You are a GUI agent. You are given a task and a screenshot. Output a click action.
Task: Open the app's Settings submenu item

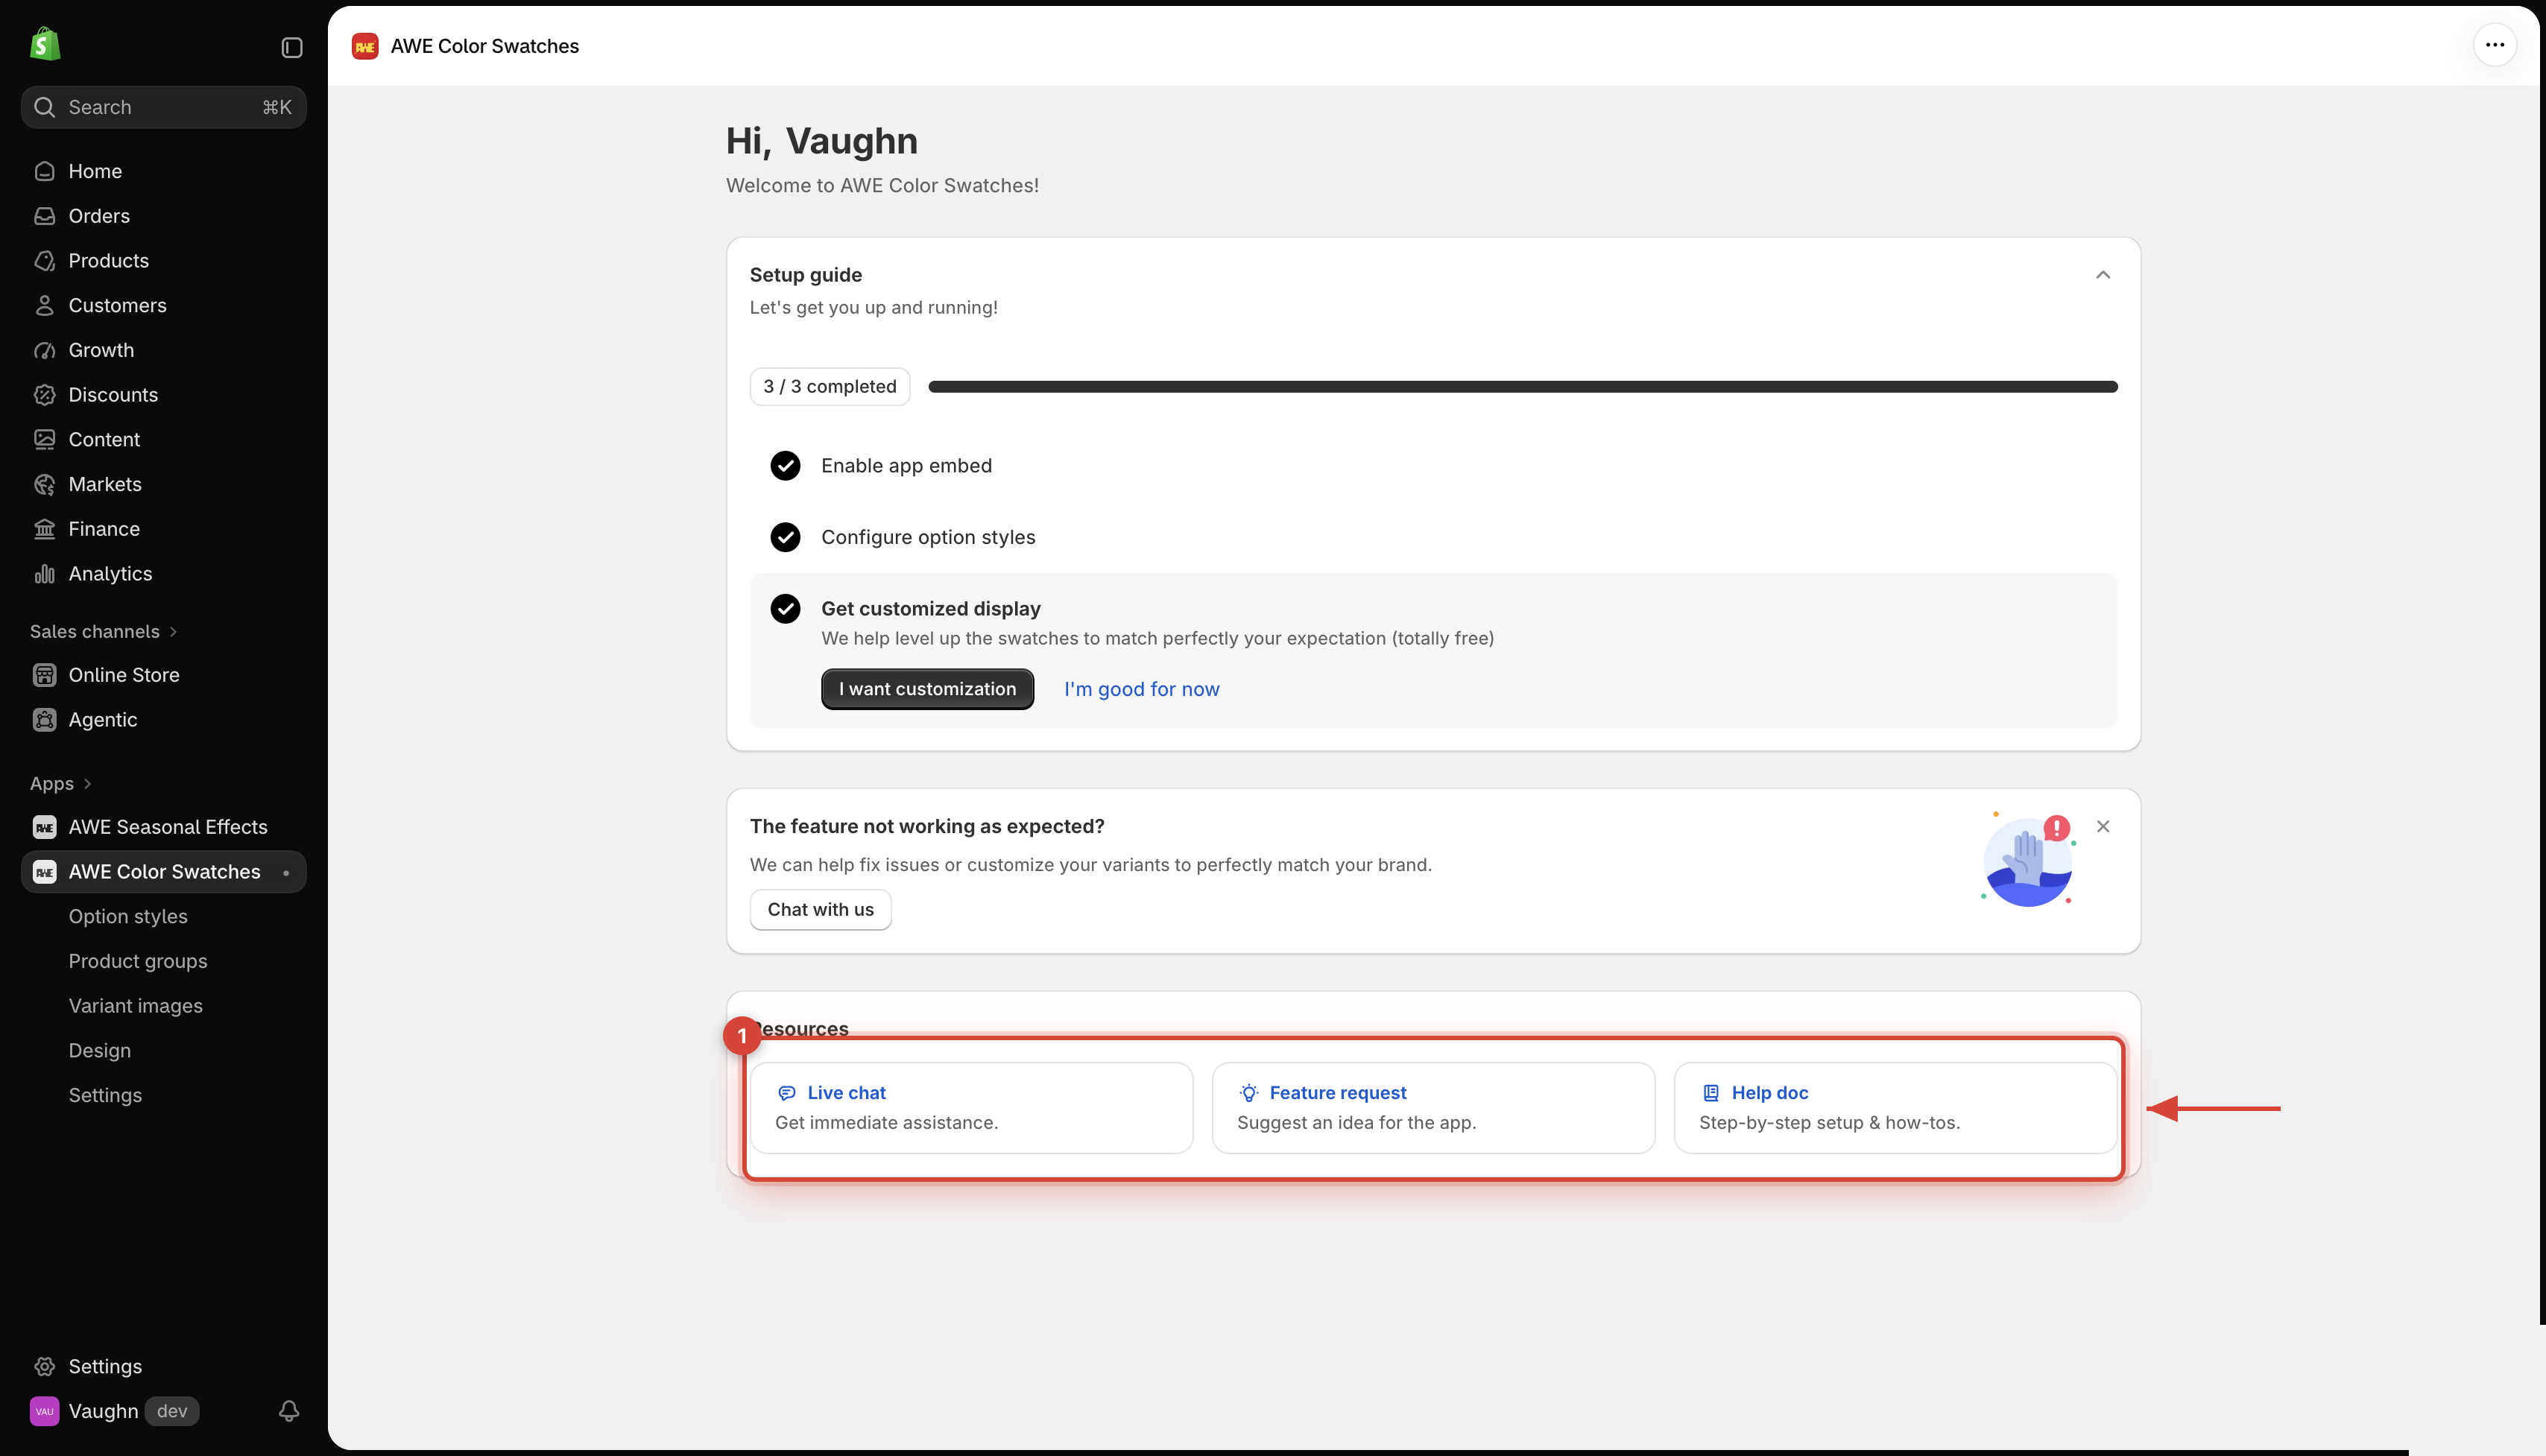[105, 1096]
